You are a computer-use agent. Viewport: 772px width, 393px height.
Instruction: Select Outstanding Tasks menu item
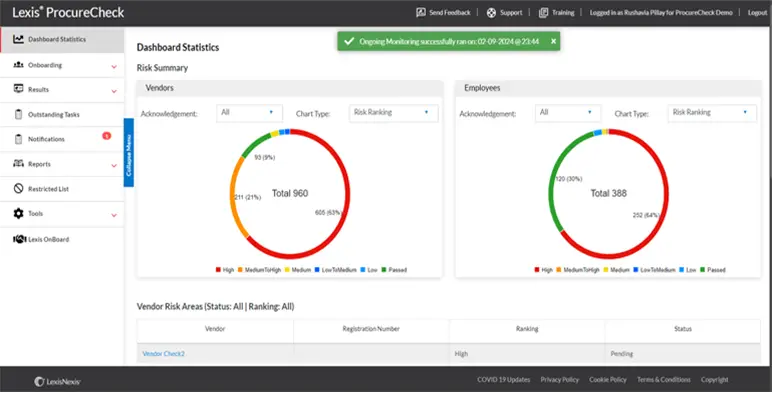[62, 114]
